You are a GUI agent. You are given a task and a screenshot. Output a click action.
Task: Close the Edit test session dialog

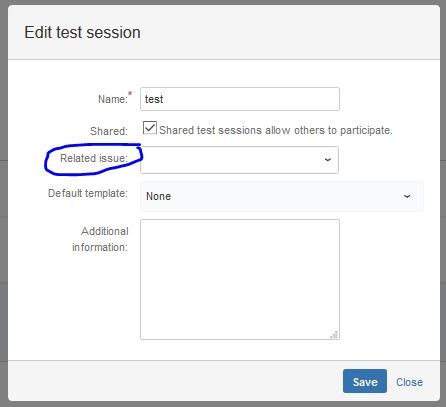click(409, 382)
